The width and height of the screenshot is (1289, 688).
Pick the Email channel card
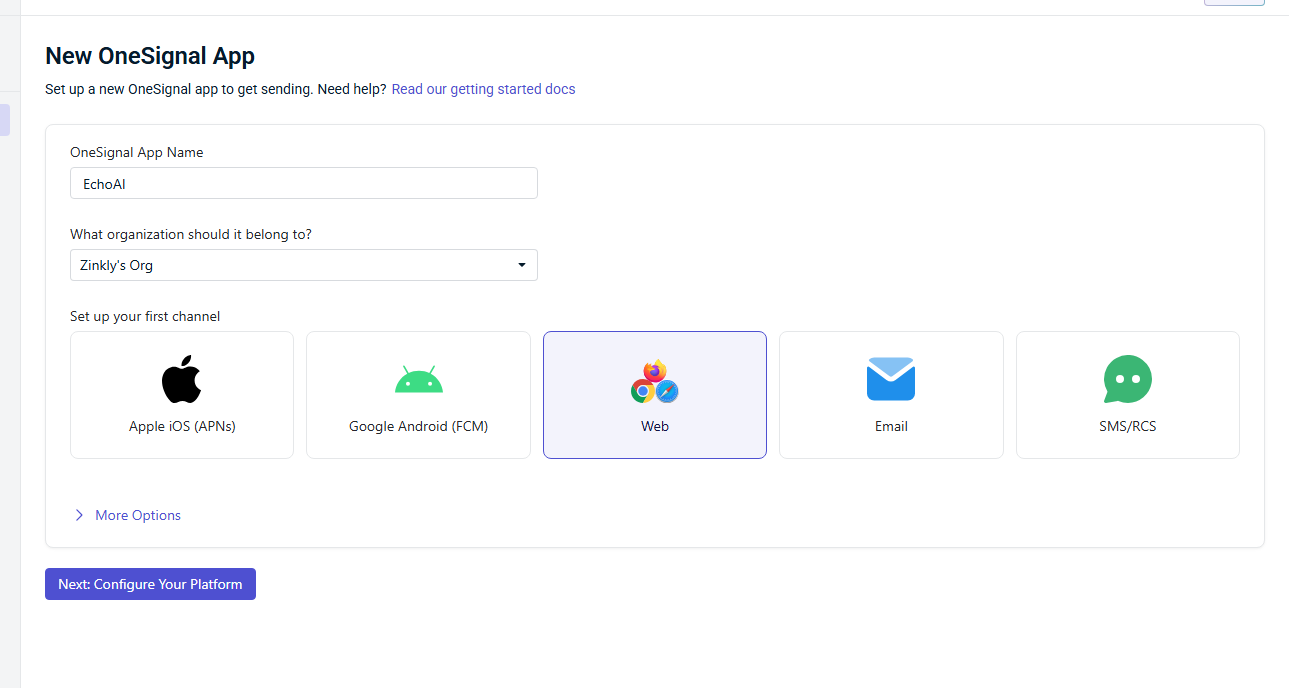click(891, 395)
